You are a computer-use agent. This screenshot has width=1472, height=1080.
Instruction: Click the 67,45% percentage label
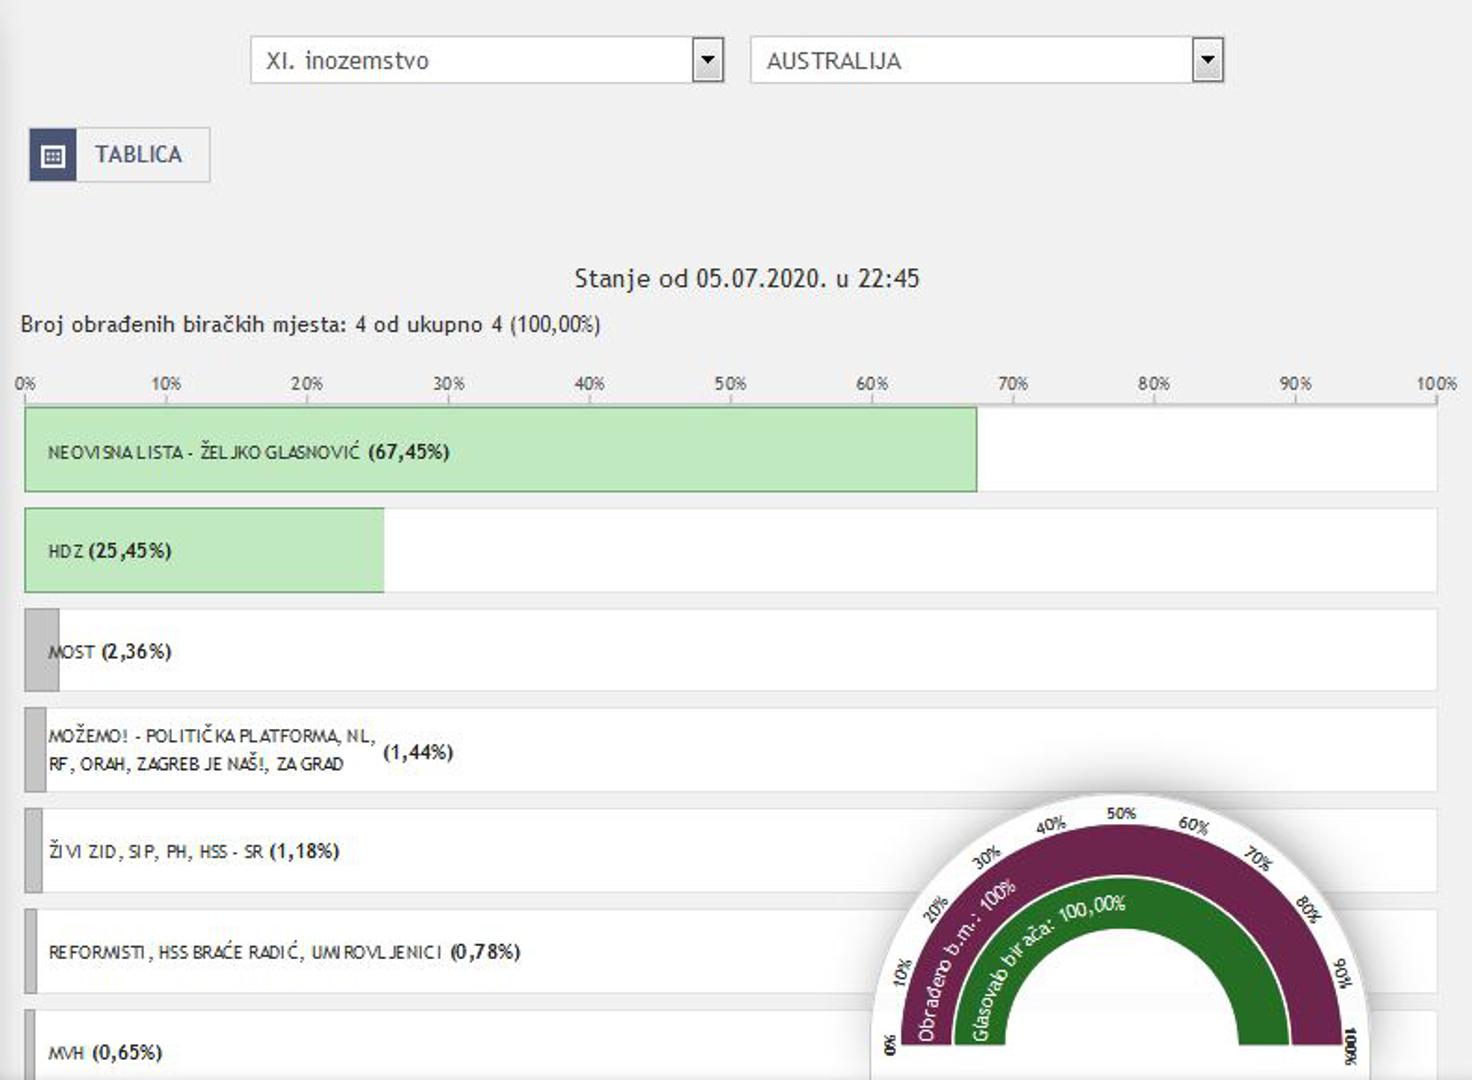[x=409, y=452]
